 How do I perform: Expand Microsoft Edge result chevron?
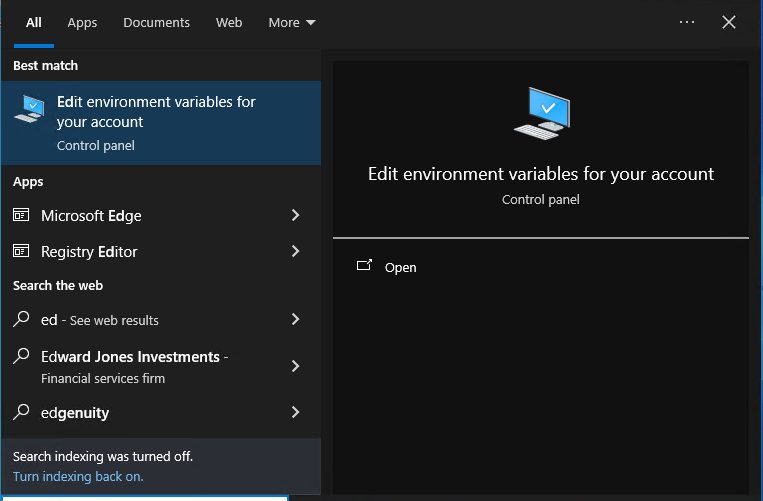tap(295, 215)
